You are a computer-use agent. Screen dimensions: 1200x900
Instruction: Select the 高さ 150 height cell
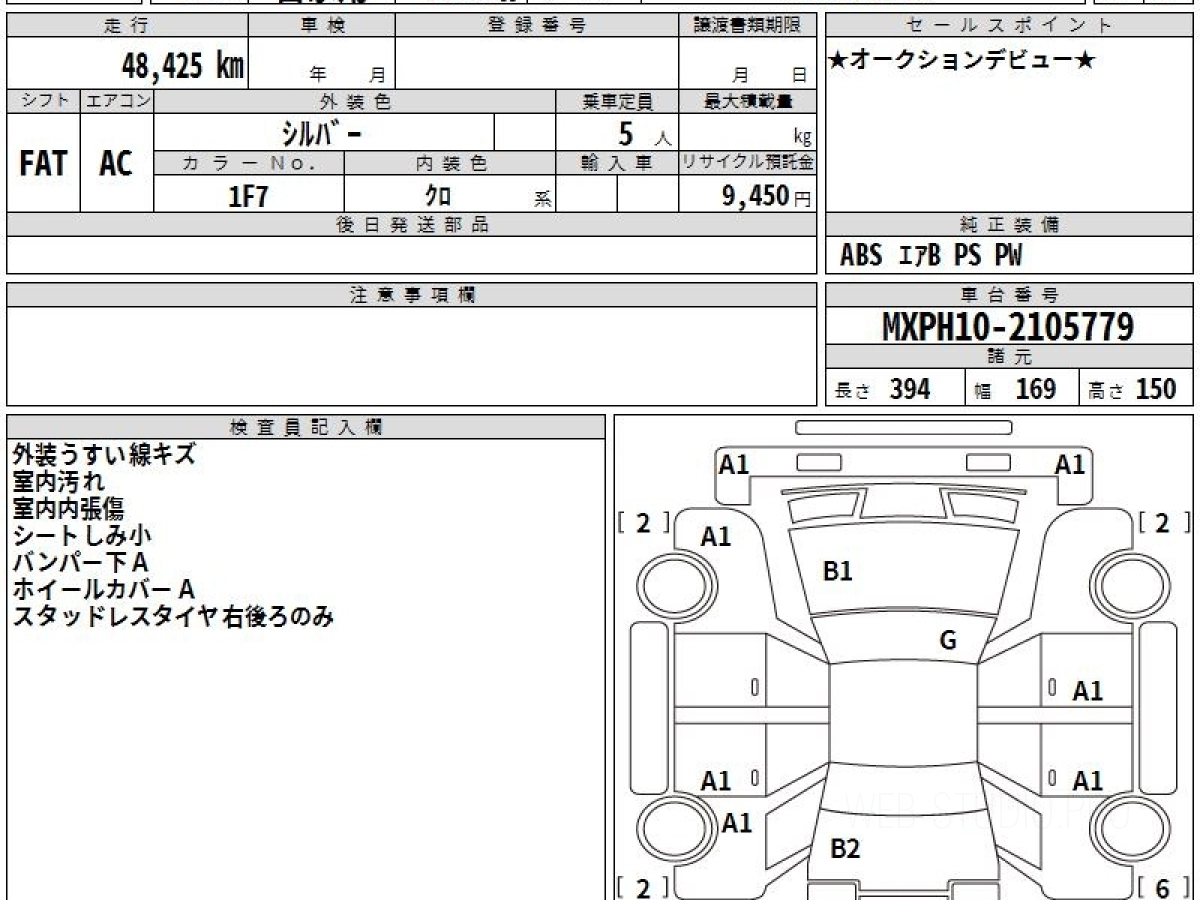1136,389
